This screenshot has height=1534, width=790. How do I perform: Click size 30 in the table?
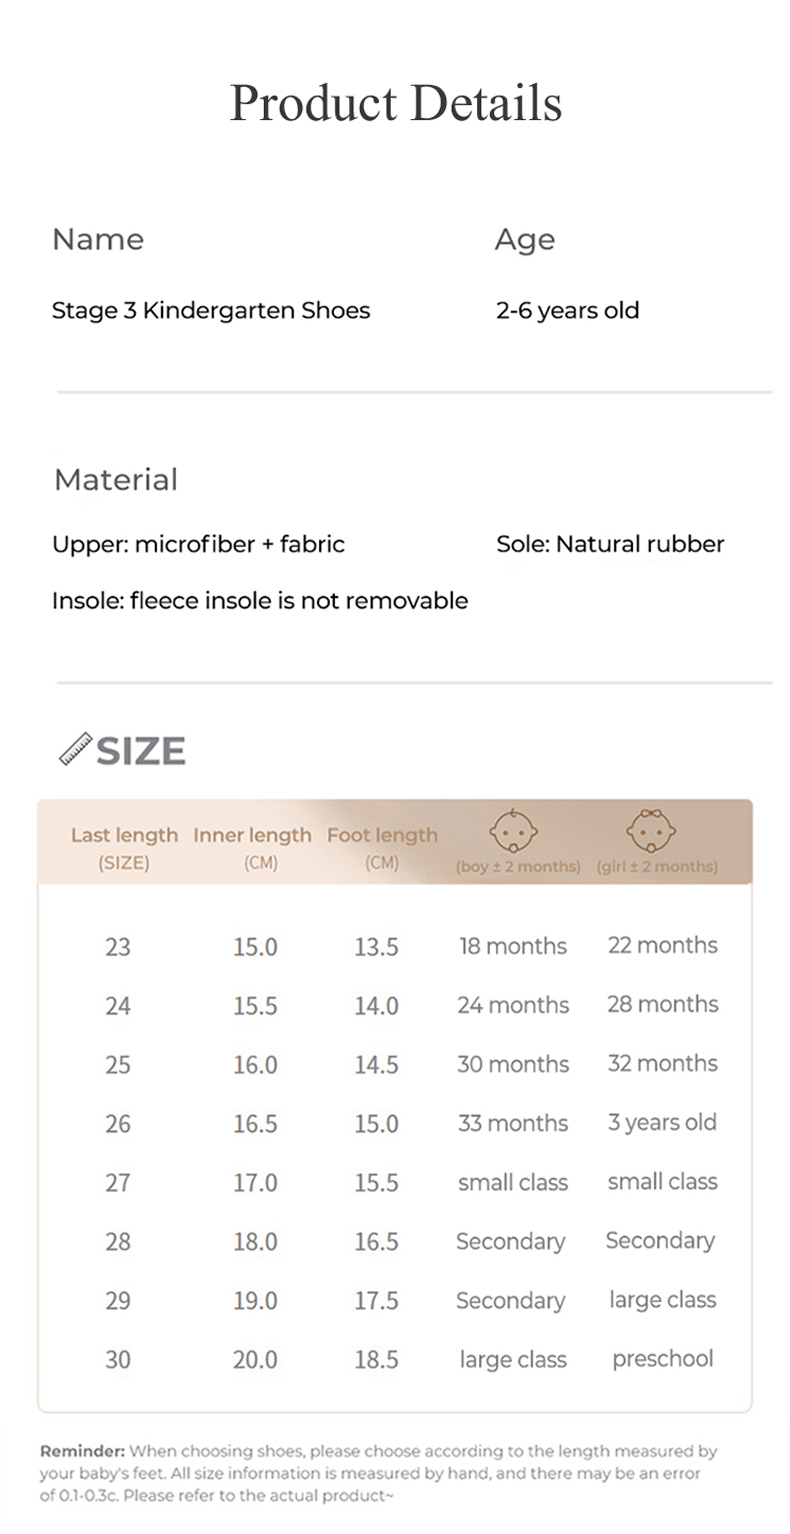coord(118,1360)
